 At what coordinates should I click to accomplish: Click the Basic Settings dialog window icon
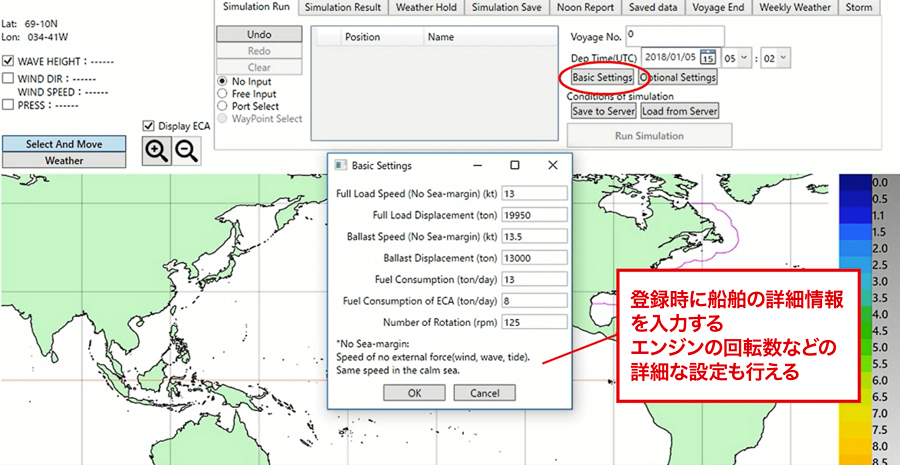point(340,165)
